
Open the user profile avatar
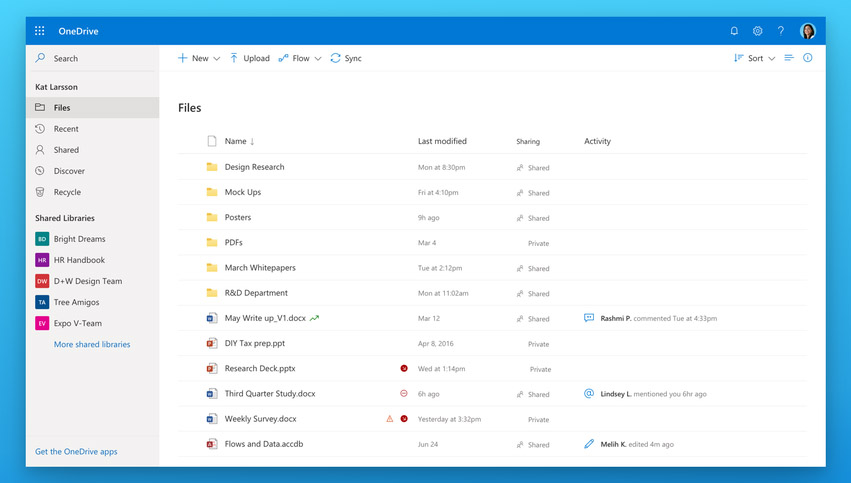(808, 31)
